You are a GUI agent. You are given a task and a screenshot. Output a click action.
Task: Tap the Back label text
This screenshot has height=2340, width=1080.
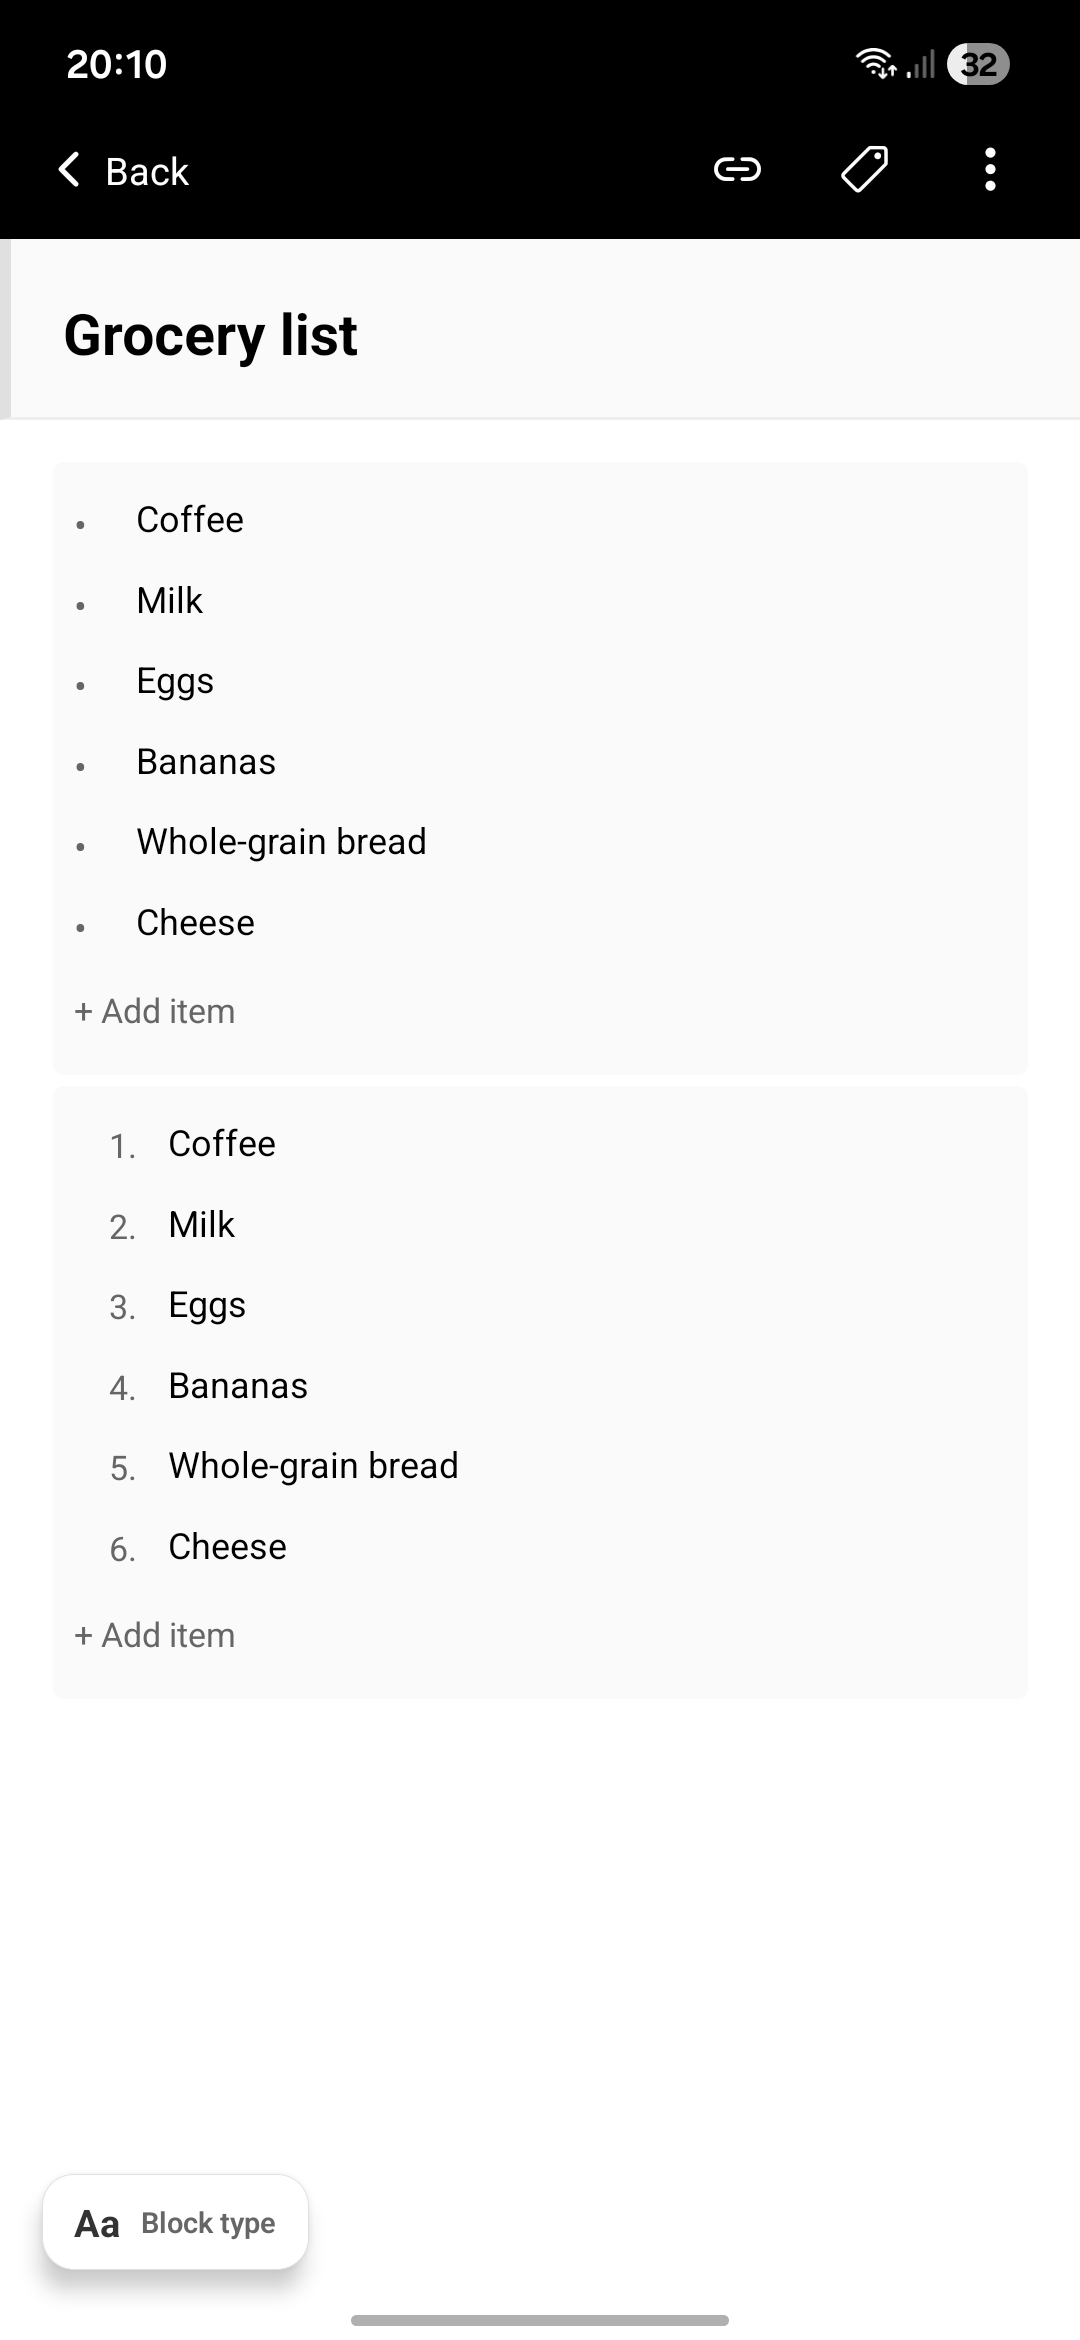point(147,172)
